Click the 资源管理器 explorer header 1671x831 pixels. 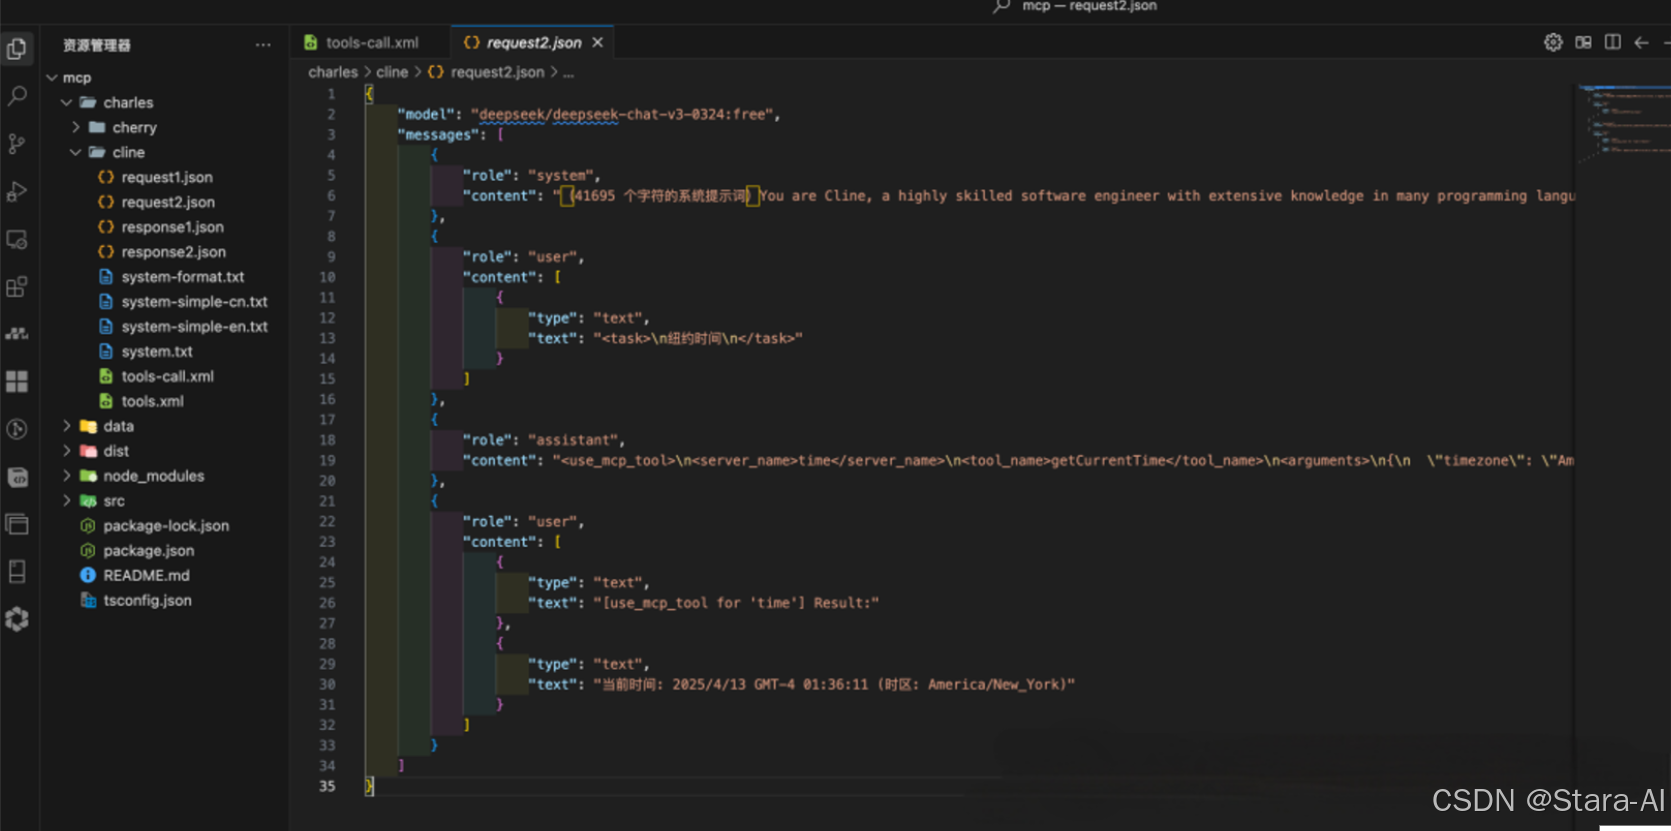pyautogui.click(x=97, y=45)
